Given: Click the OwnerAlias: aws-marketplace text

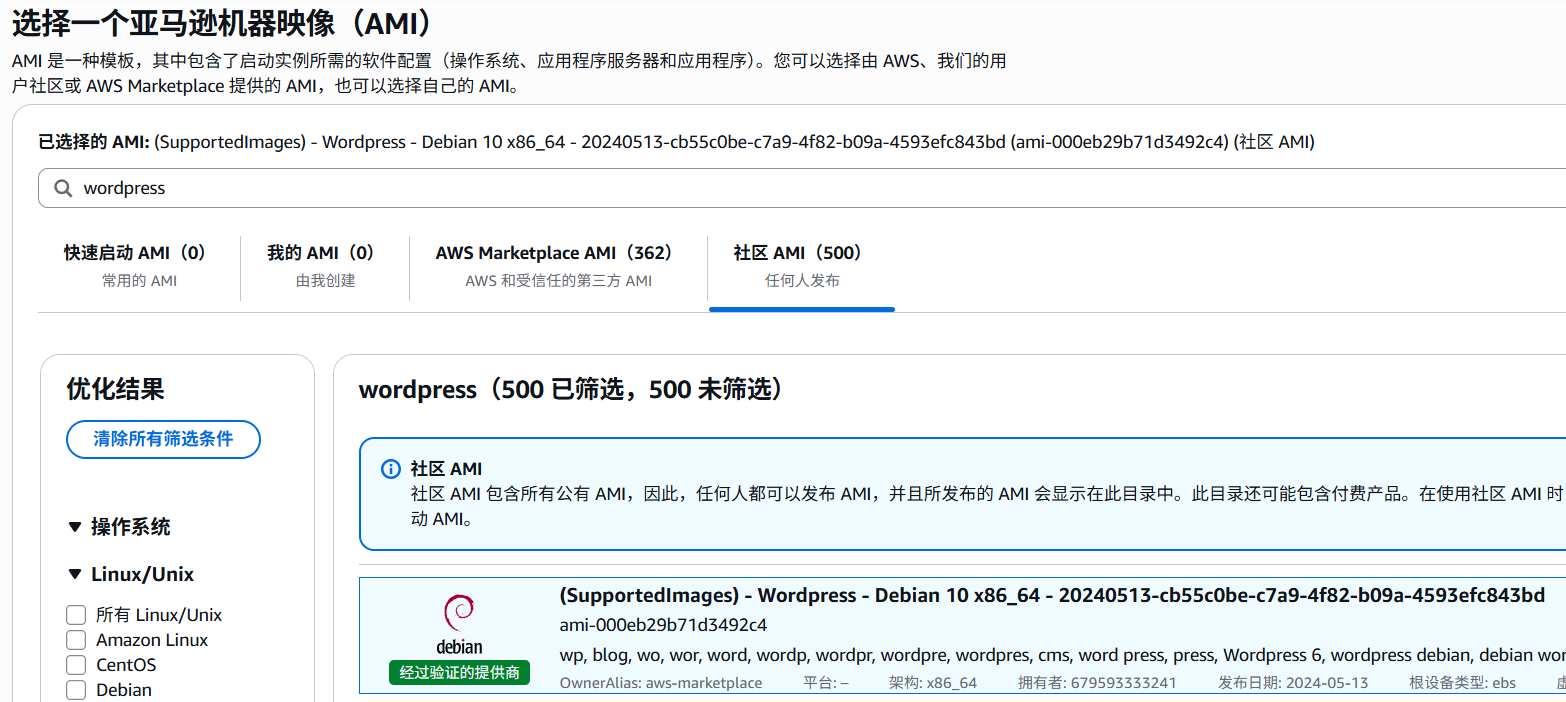Looking at the screenshot, I should (661, 683).
